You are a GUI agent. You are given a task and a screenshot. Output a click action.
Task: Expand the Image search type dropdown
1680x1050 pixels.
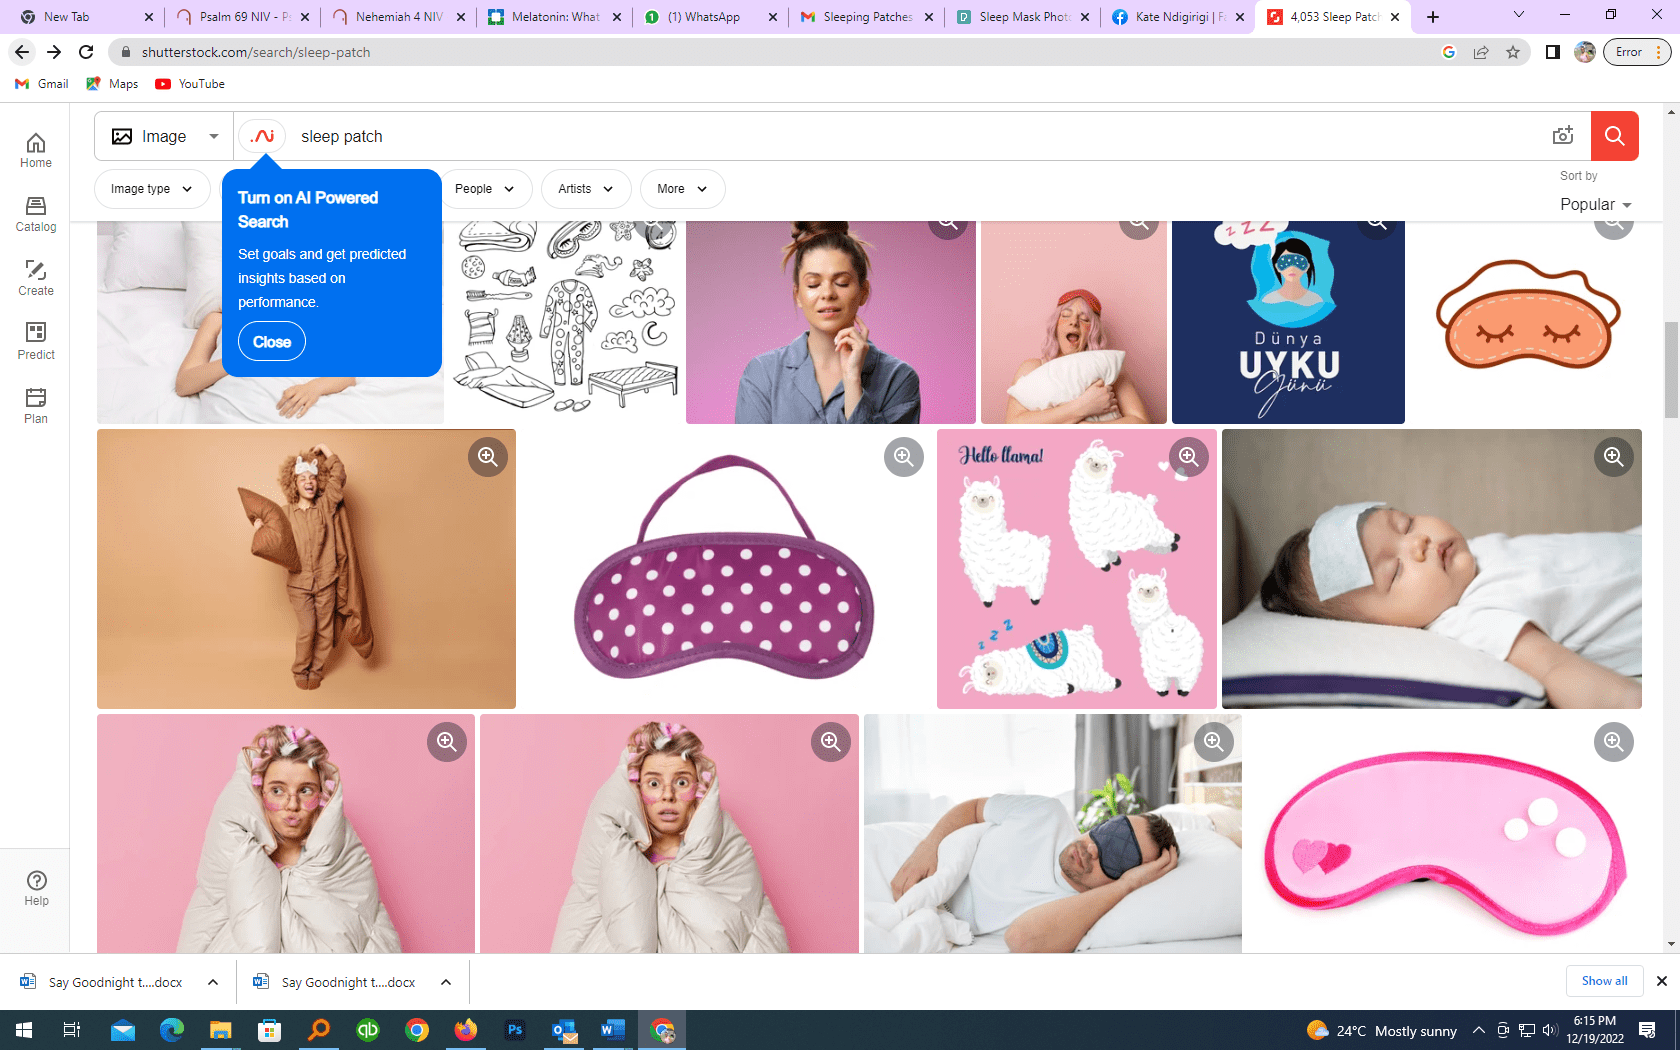point(165,136)
